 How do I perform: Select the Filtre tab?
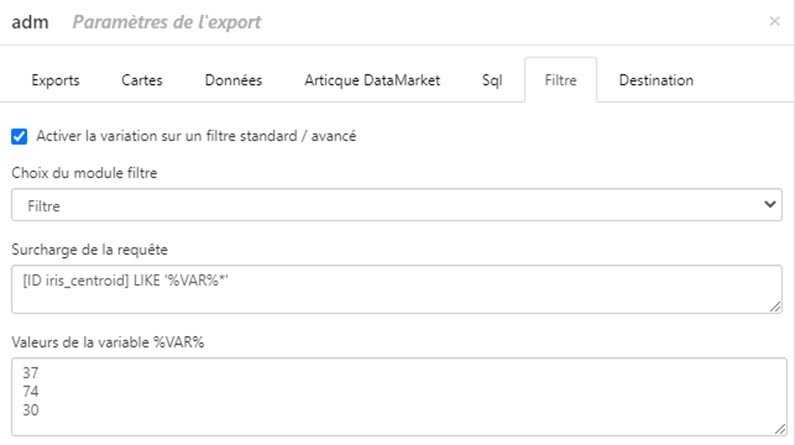(x=560, y=80)
